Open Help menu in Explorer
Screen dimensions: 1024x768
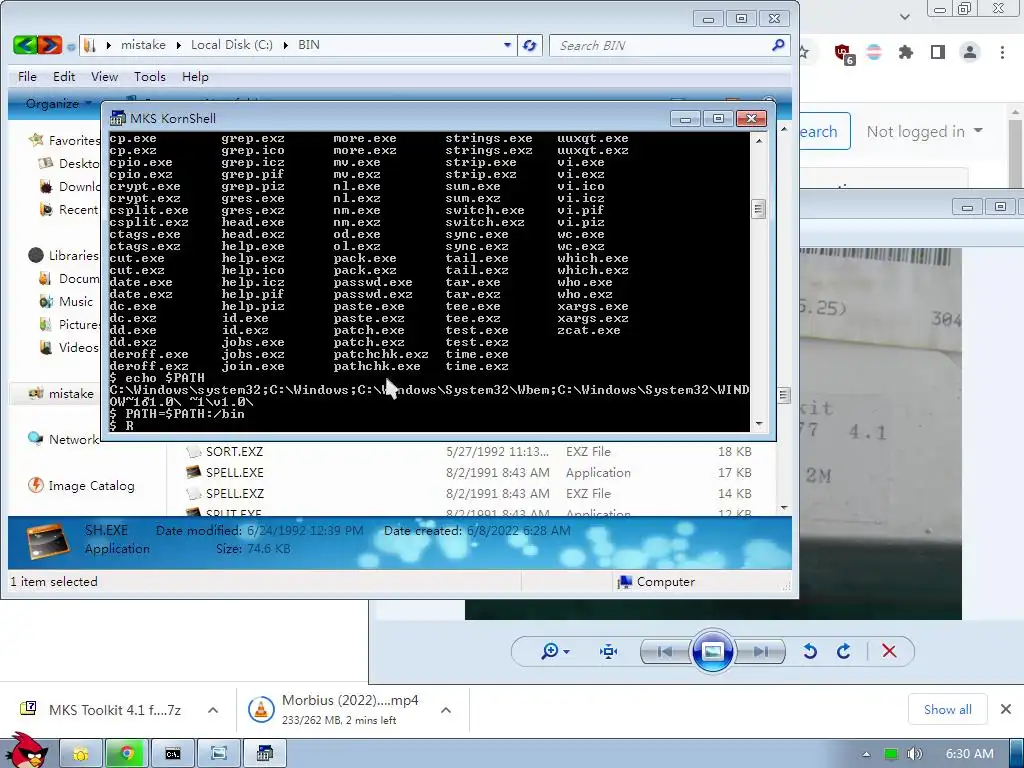(195, 76)
